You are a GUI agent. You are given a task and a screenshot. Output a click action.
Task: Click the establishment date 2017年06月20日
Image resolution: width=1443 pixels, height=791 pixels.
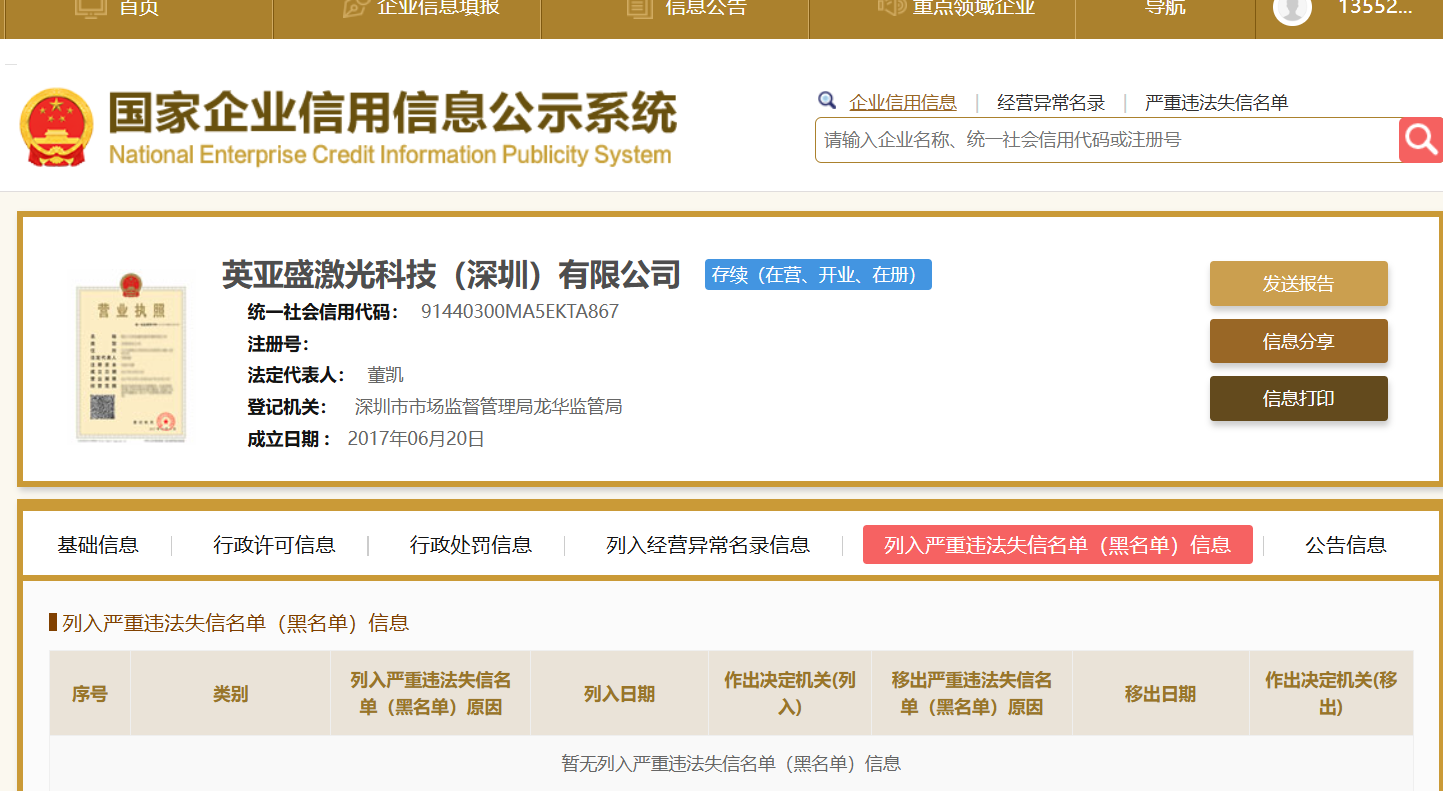pos(416,439)
